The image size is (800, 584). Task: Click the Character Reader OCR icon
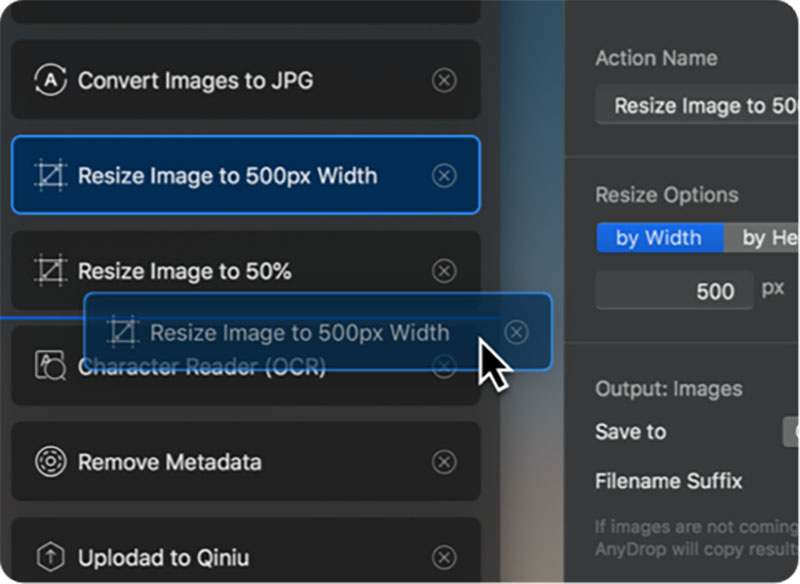tap(50, 366)
